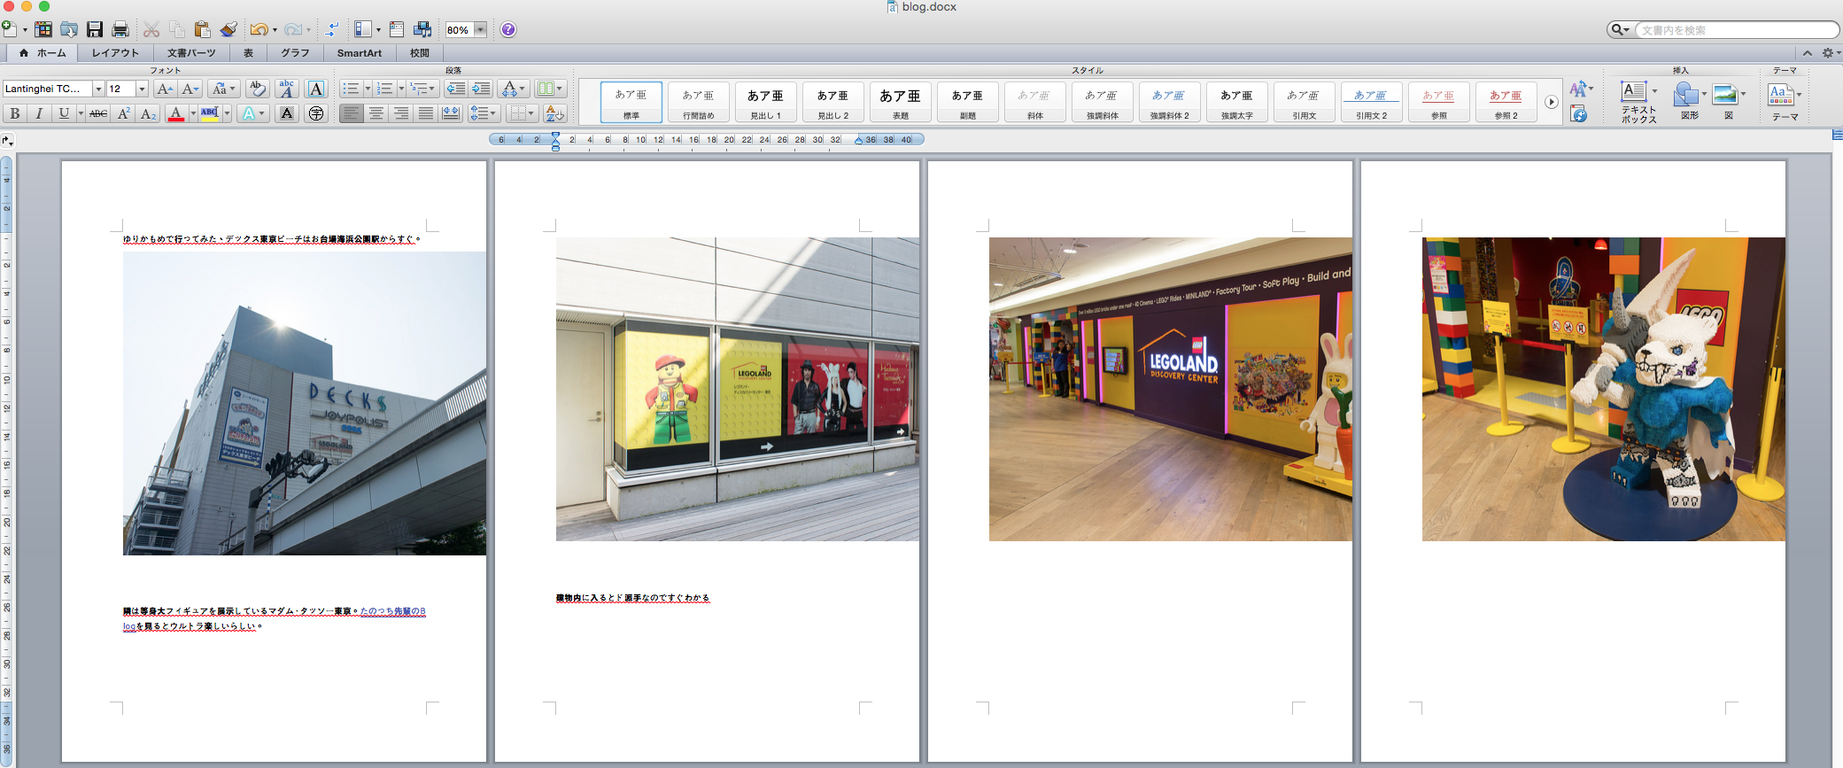Open the たのっち先輩のBlog hyperlink
Image resolution: width=1843 pixels, height=768 pixels.
pyautogui.click(x=393, y=611)
